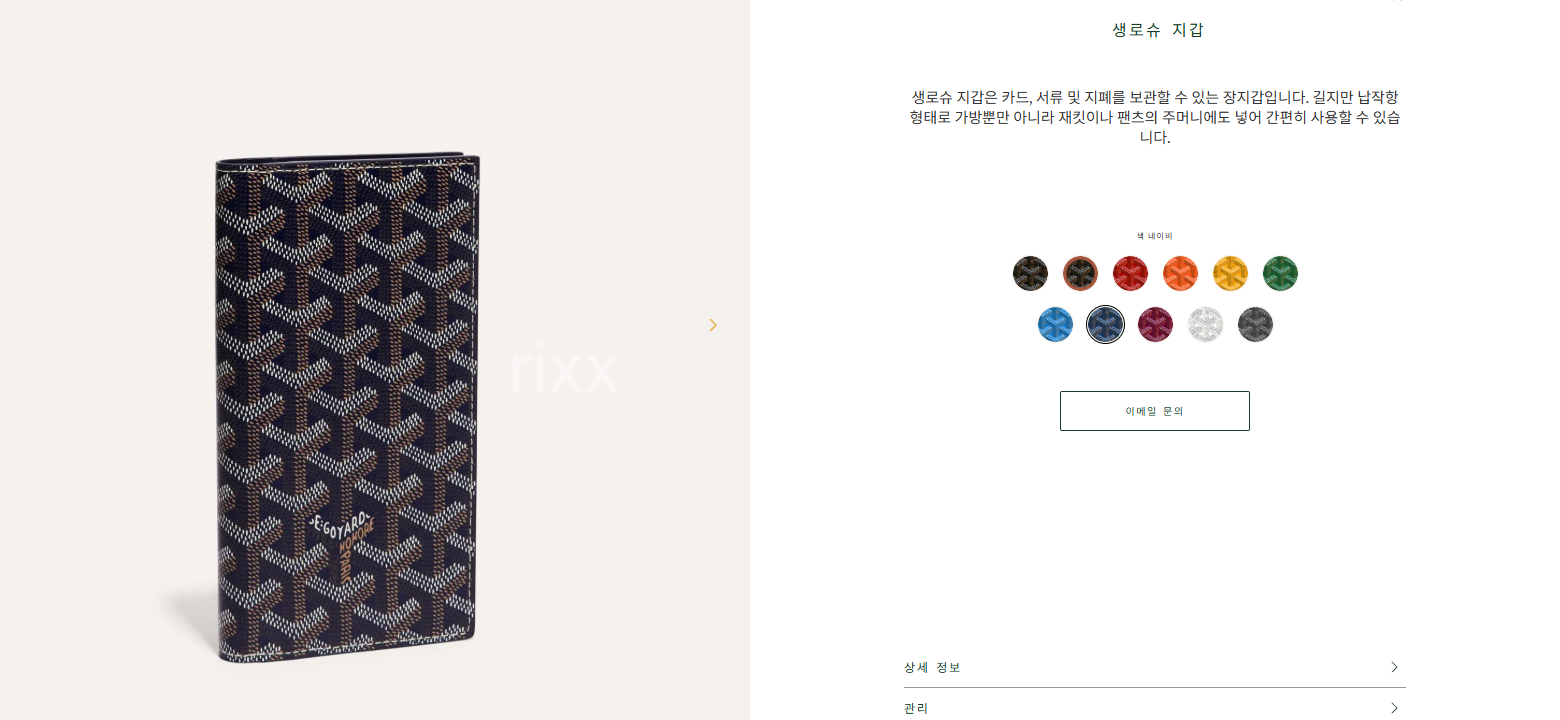
Task: Pick the red color option
Action: (x=1130, y=273)
